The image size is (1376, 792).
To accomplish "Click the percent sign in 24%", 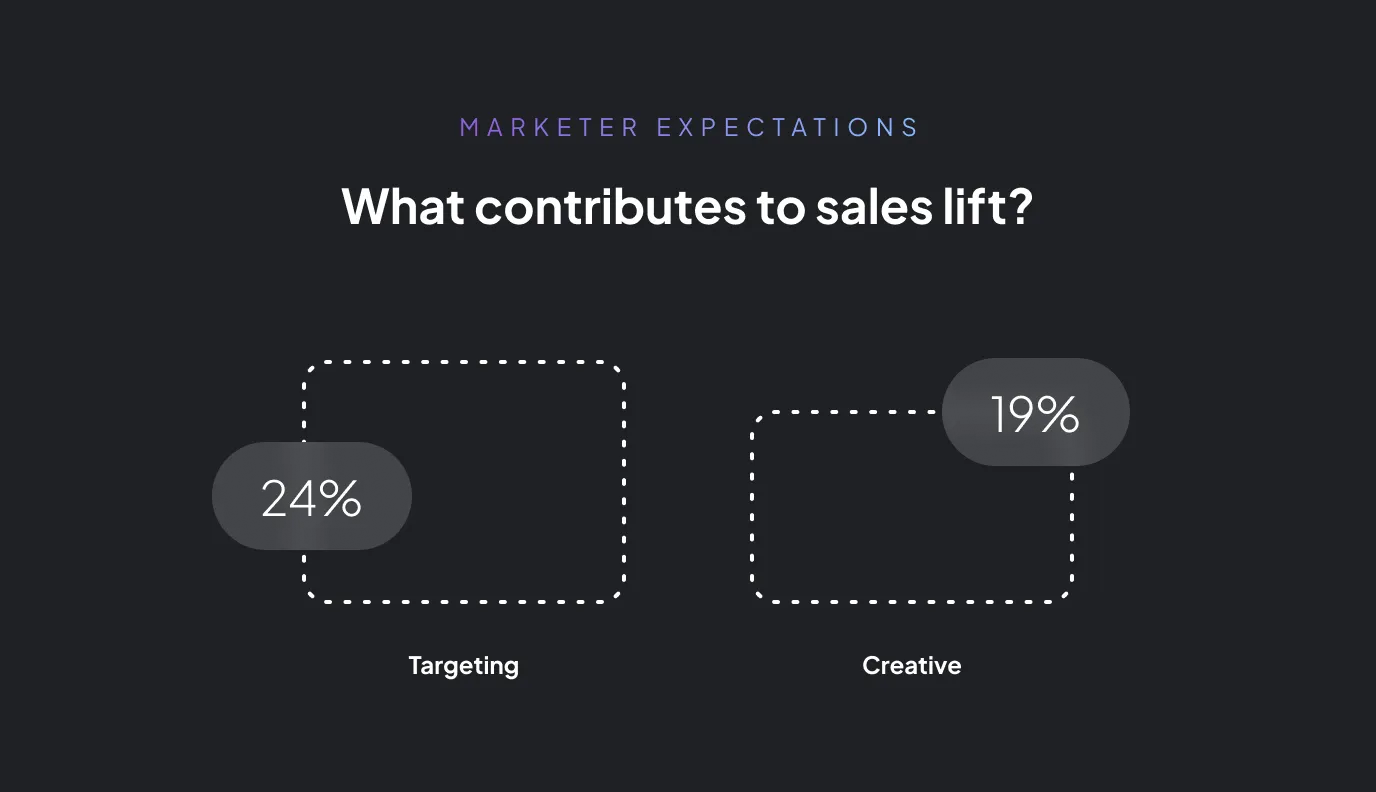I will point(343,498).
